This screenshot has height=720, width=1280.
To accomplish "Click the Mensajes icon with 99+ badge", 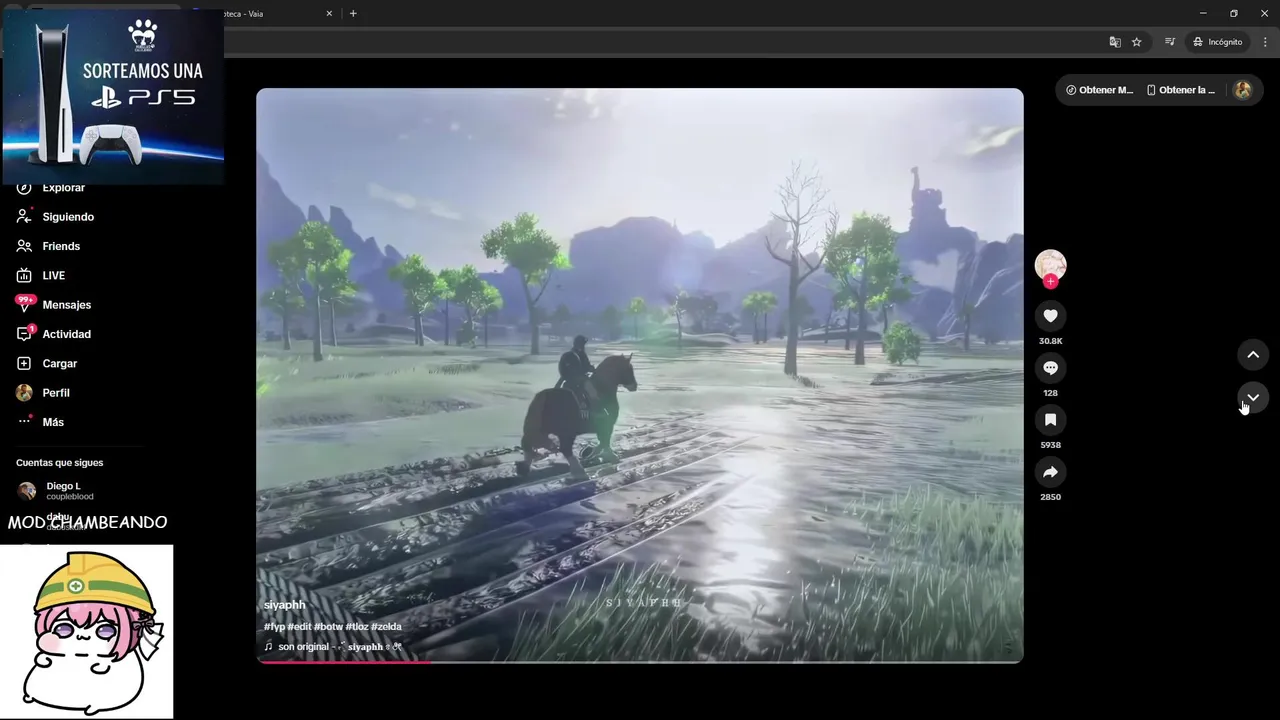I will coord(24,304).
